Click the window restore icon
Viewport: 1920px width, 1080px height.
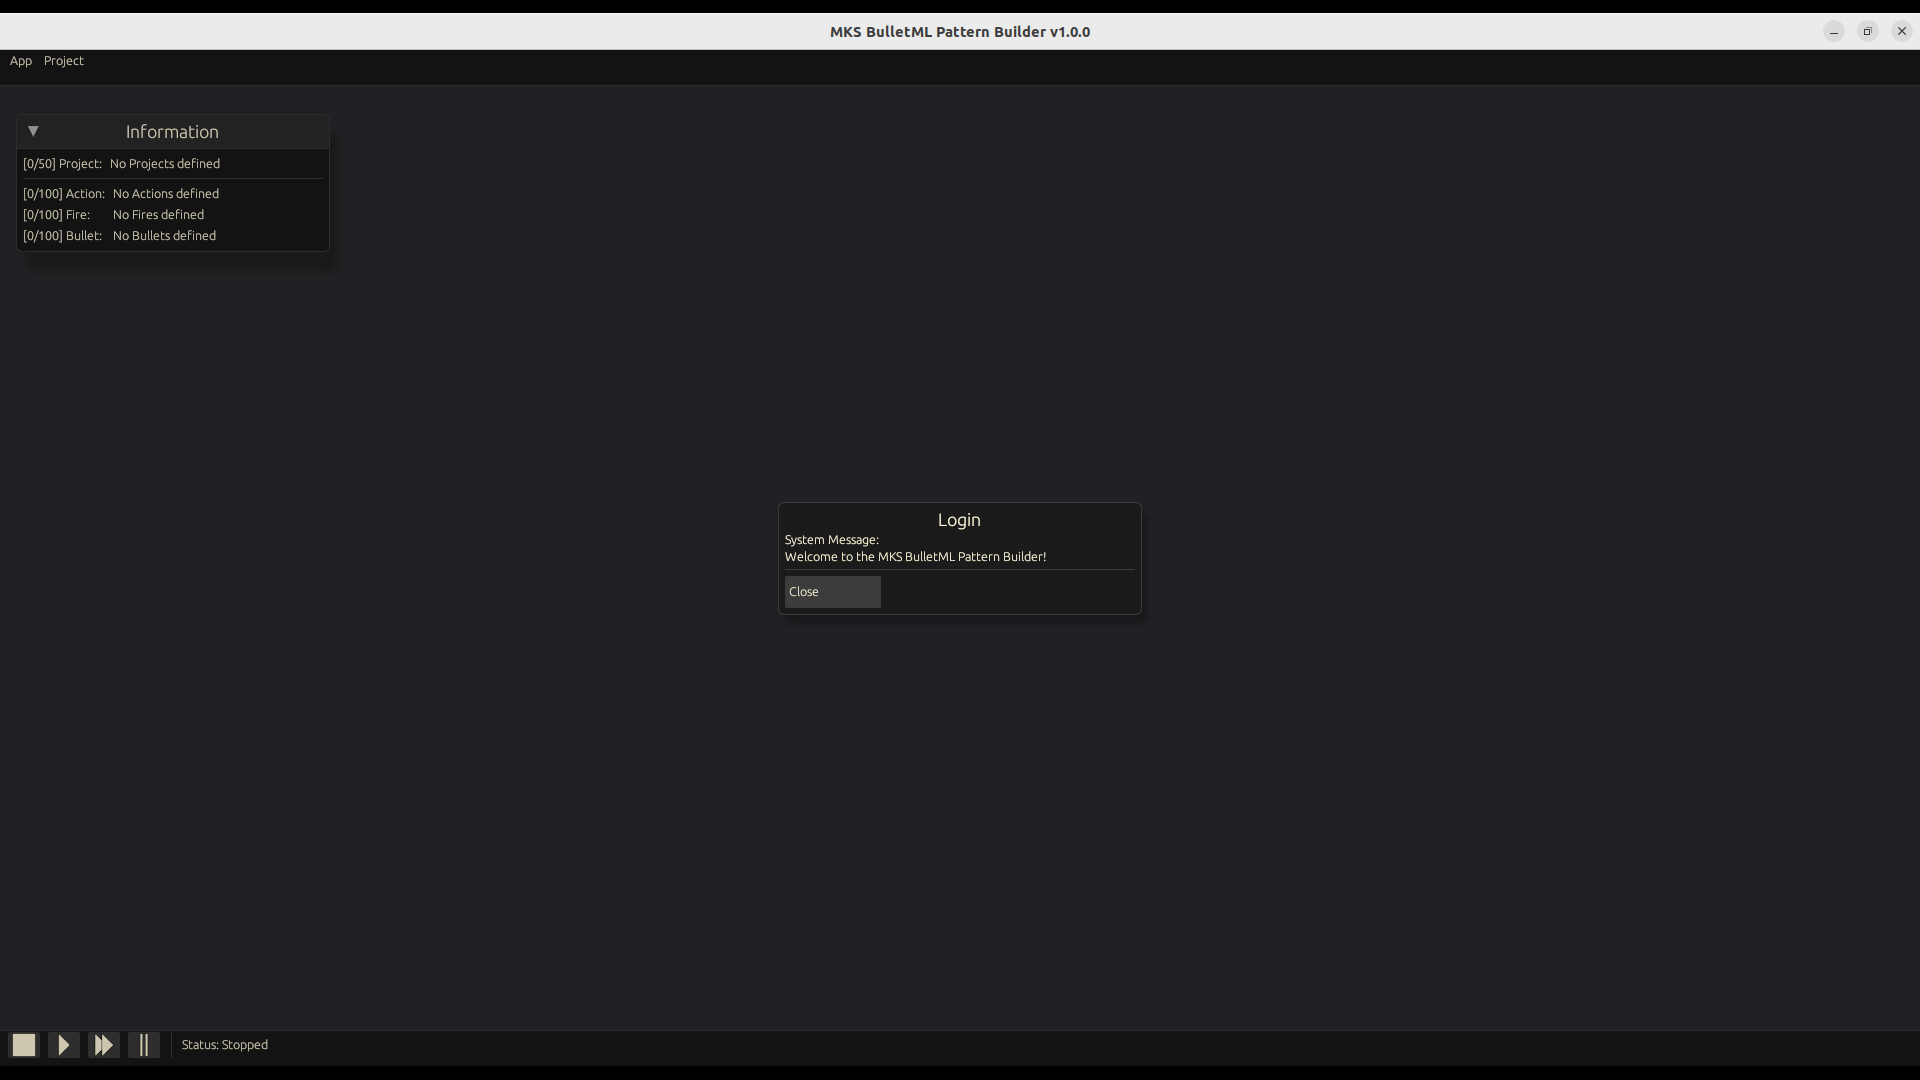coord(1867,31)
